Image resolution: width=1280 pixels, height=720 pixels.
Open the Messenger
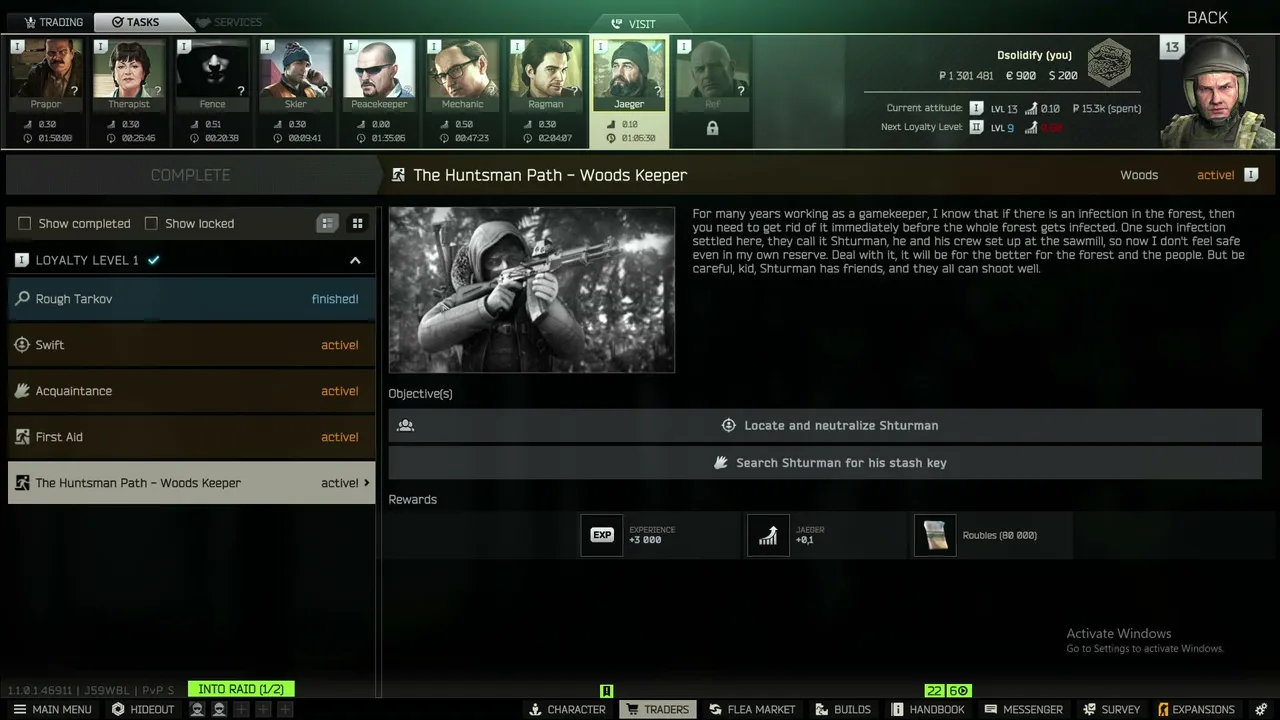point(1023,709)
